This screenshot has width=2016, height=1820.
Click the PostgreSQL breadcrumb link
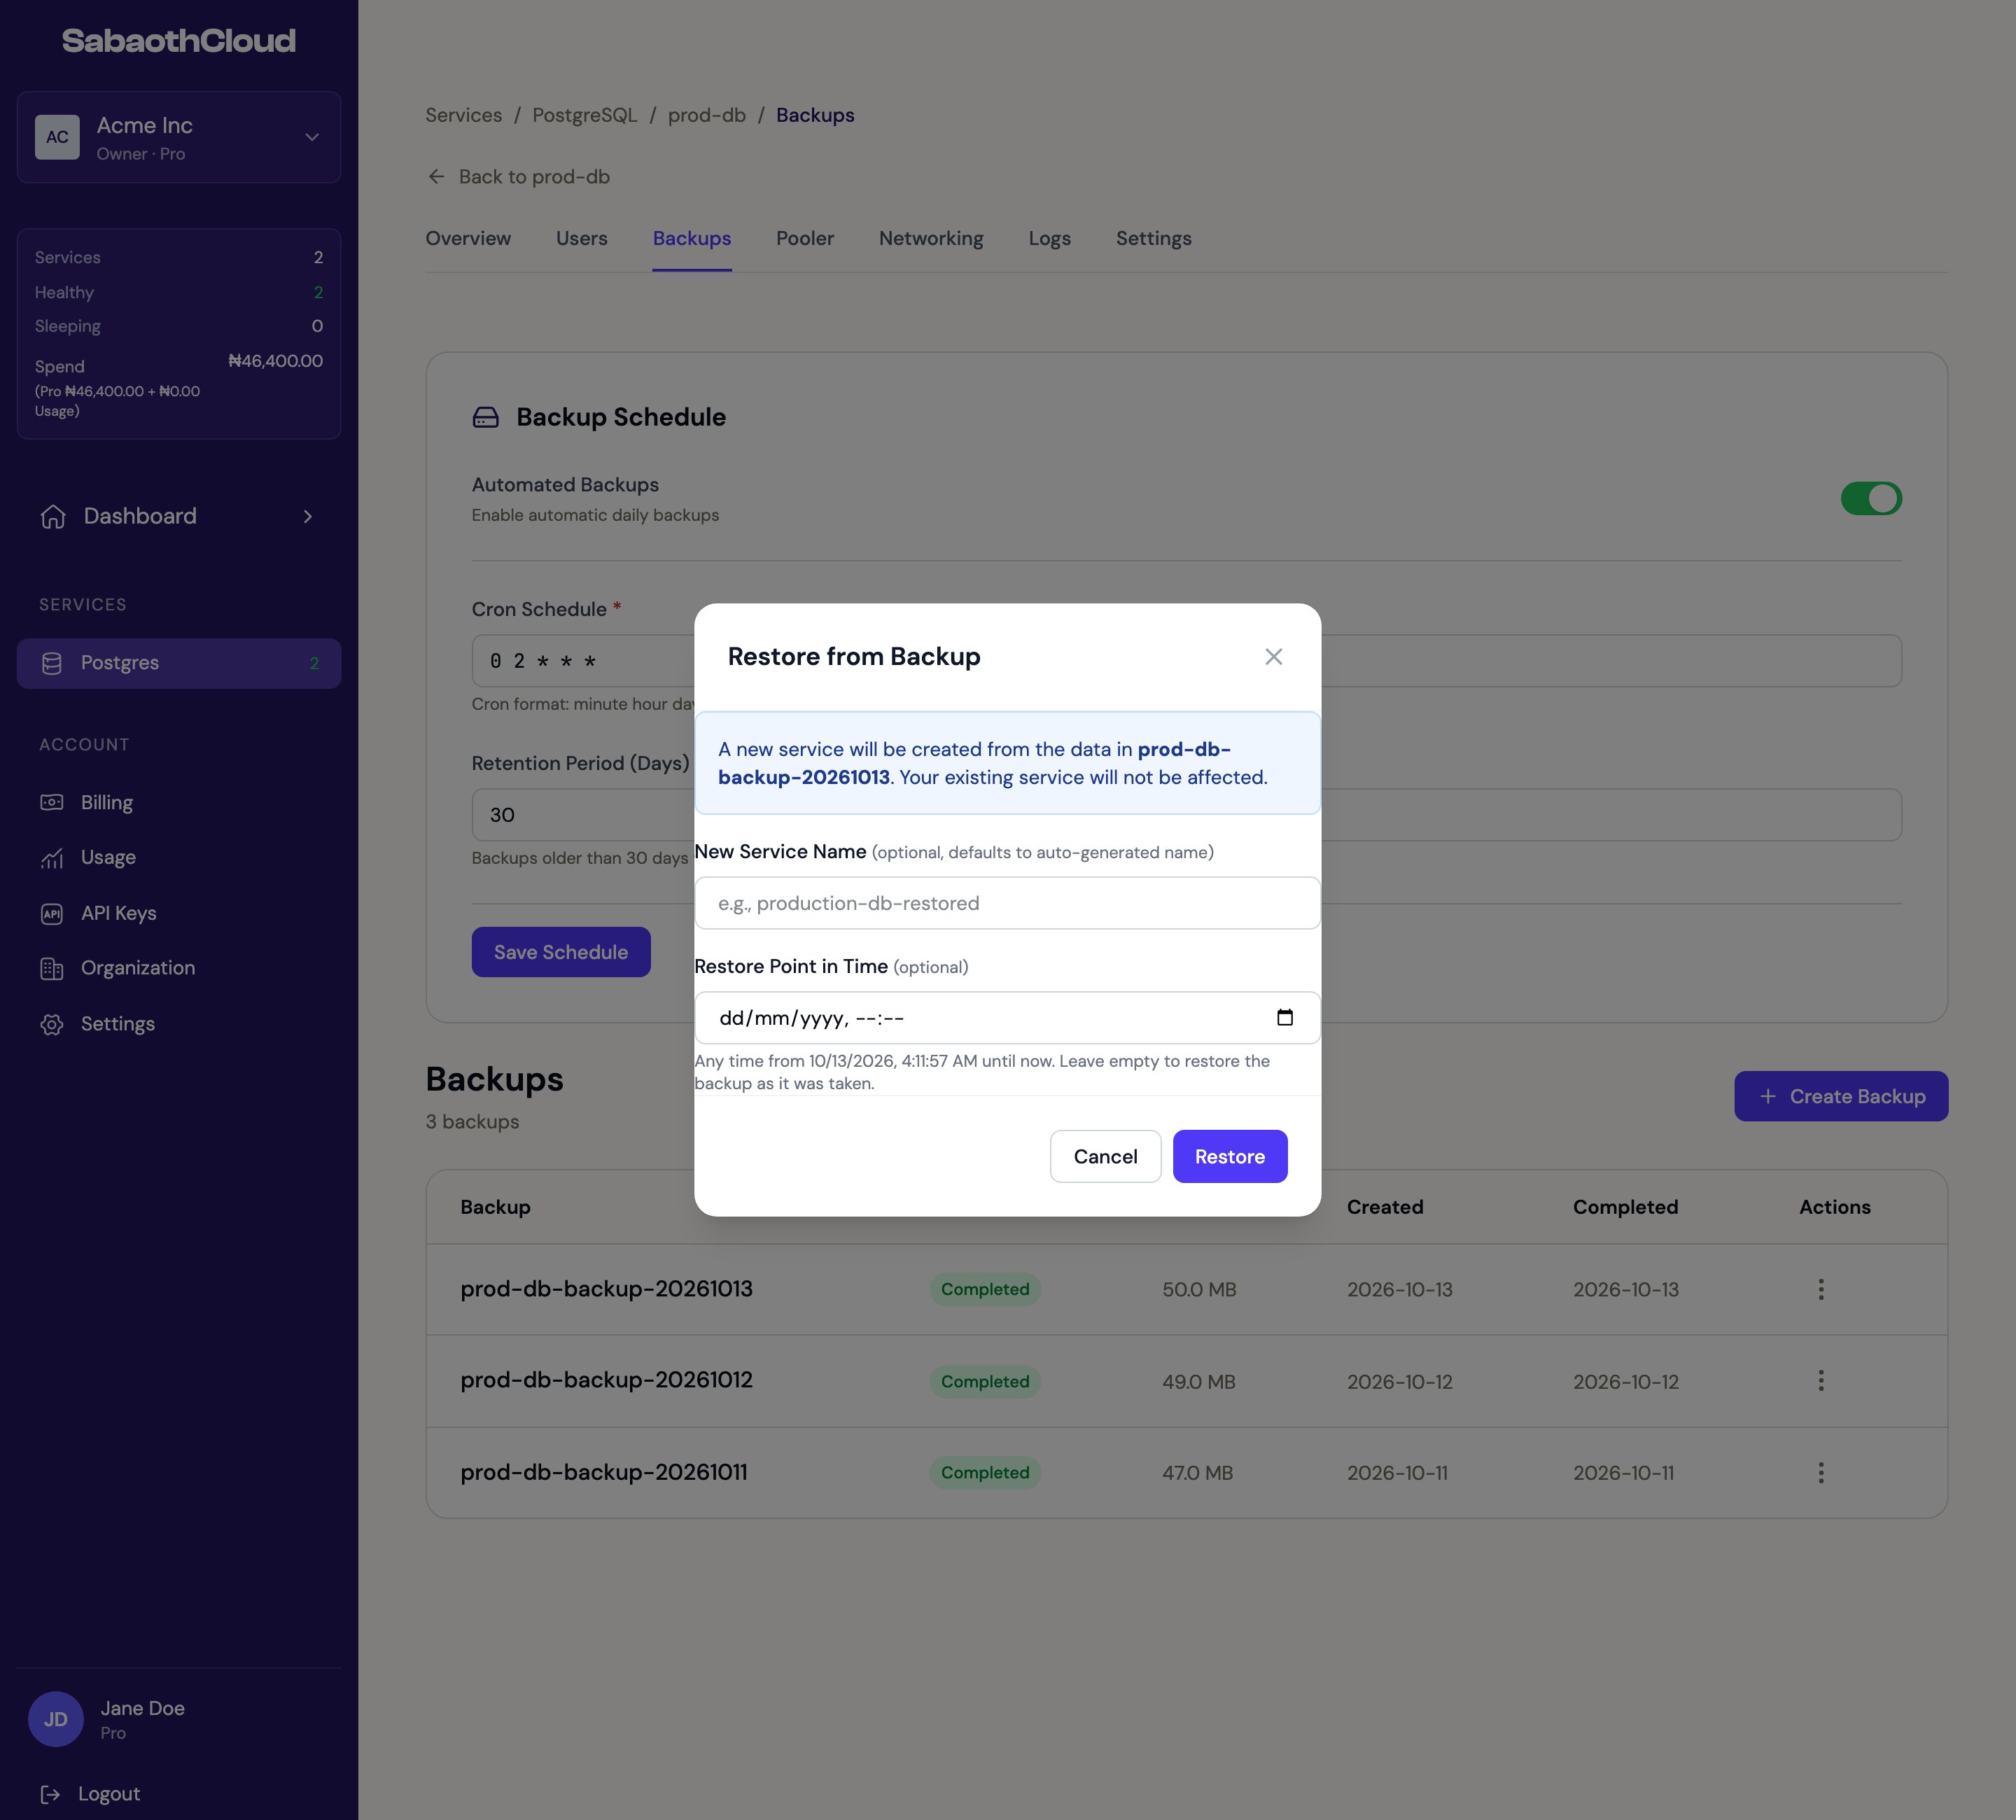[x=585, y=115]
